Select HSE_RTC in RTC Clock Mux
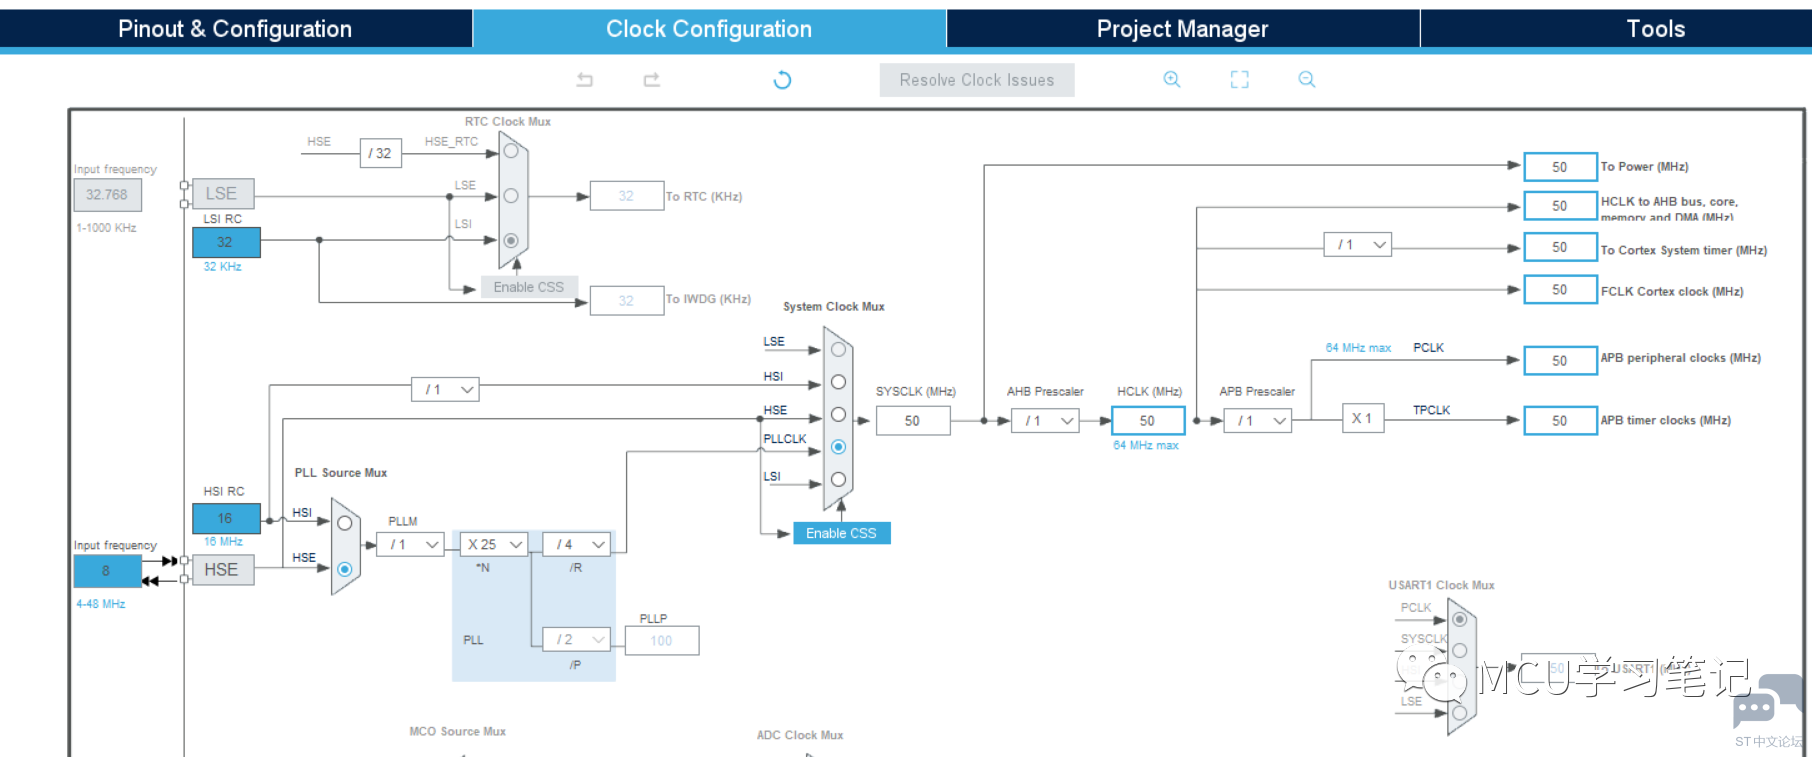This screenshot has width=1812, height=757. tap(511, 151)
